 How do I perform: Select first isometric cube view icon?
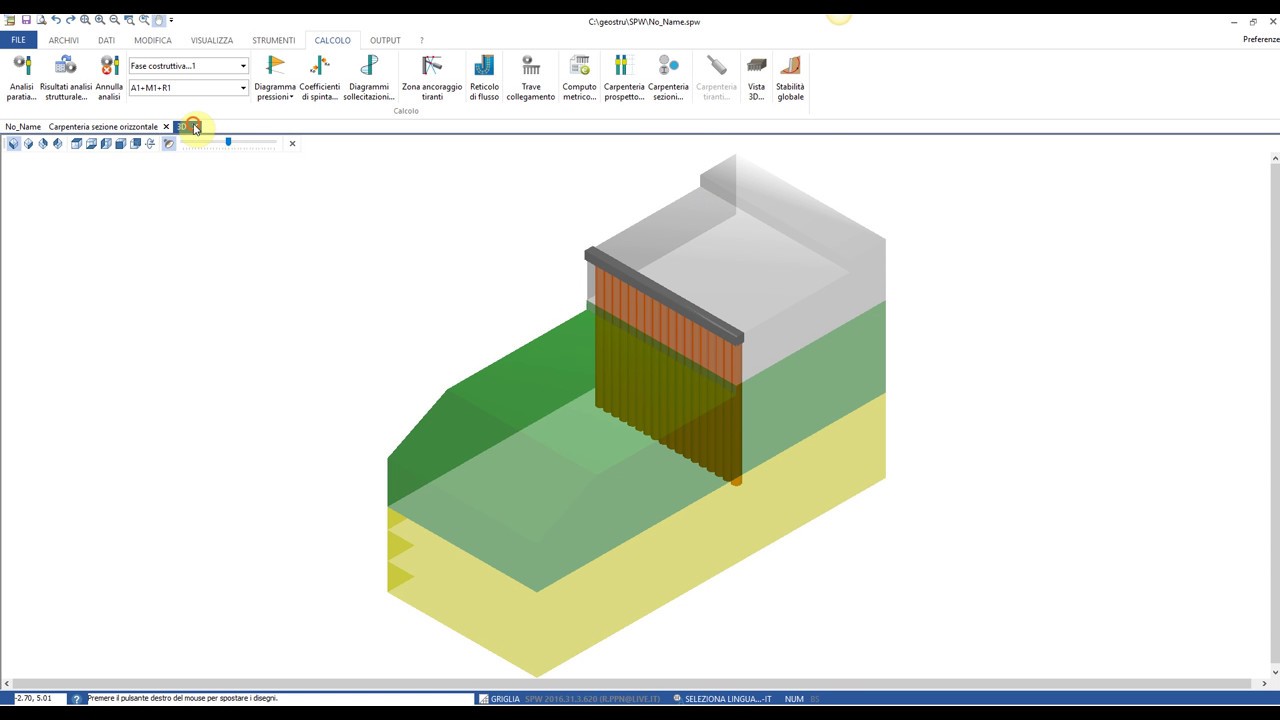pos(13,144)
